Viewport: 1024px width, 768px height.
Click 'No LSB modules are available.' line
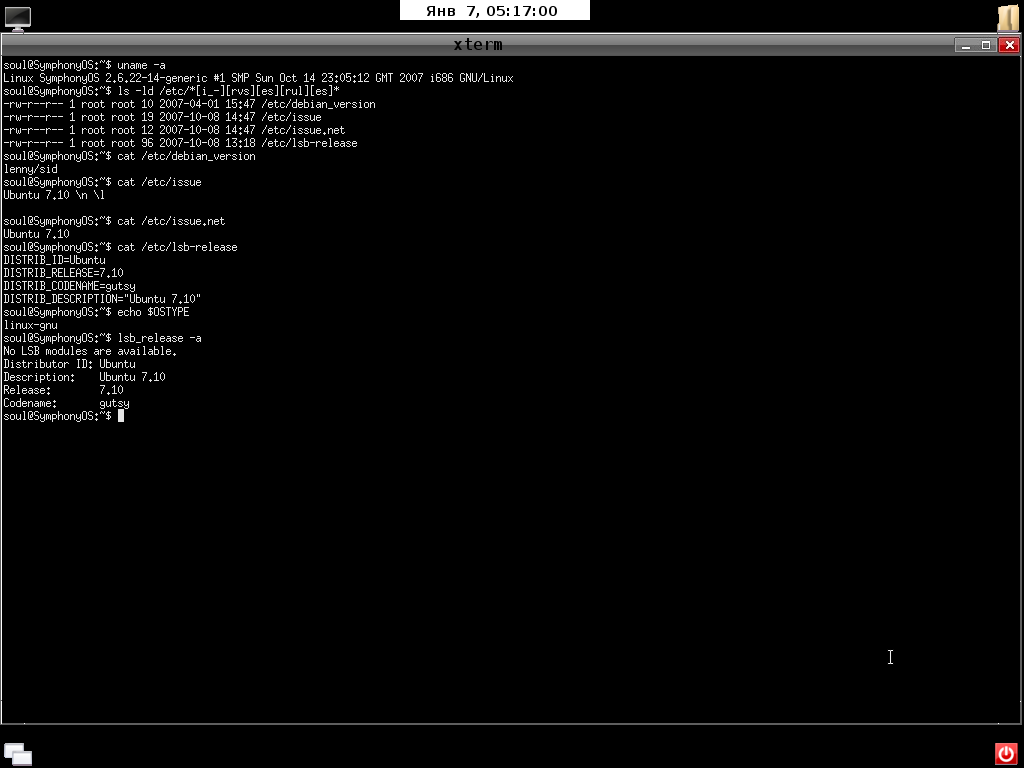click(x=90, y=351)
